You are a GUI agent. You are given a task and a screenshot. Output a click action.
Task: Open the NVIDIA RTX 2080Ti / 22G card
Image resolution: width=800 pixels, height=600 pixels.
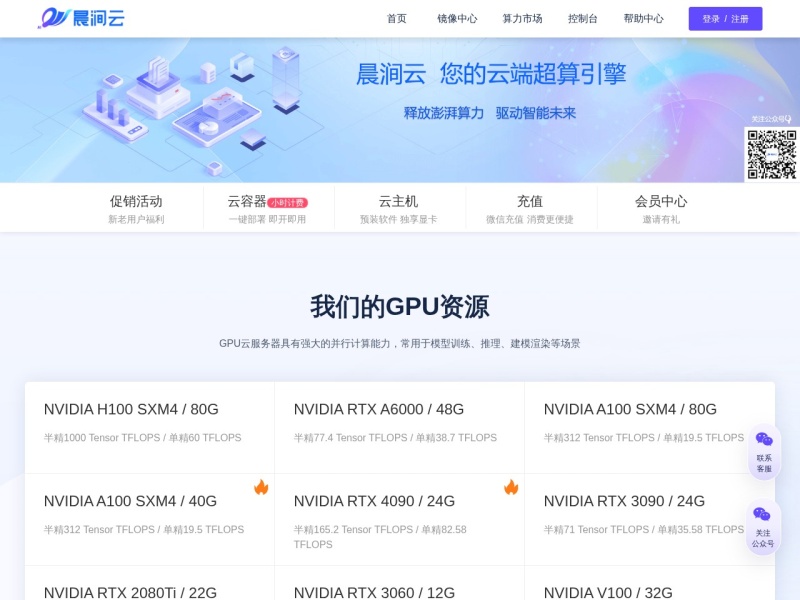149,583
